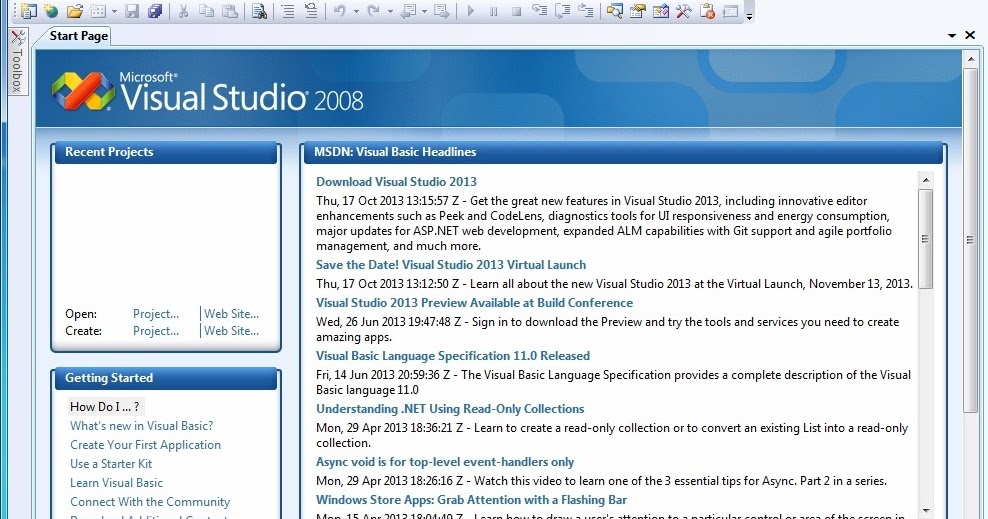
Task: Open Create Your First Application link
Action: (146, 445)
